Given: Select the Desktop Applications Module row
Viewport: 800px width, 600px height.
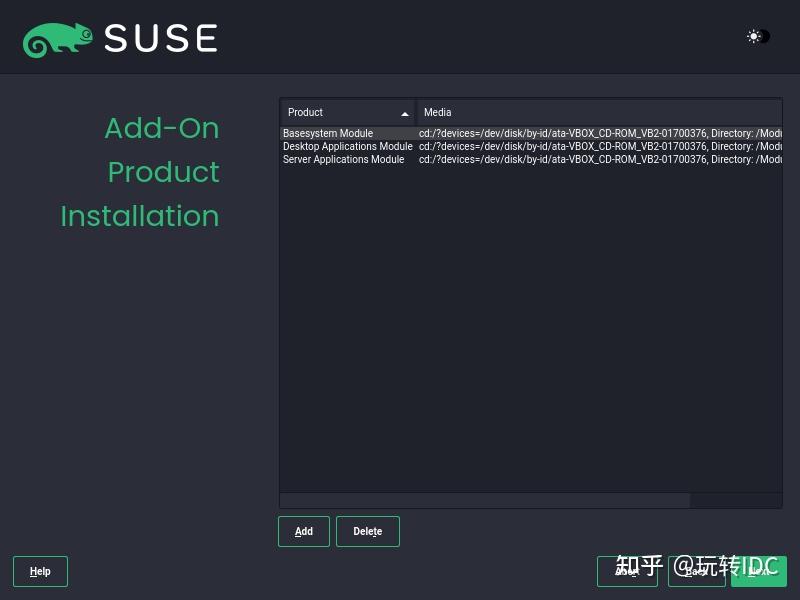Looking at the screenshot, I should (x=345, y=146).
